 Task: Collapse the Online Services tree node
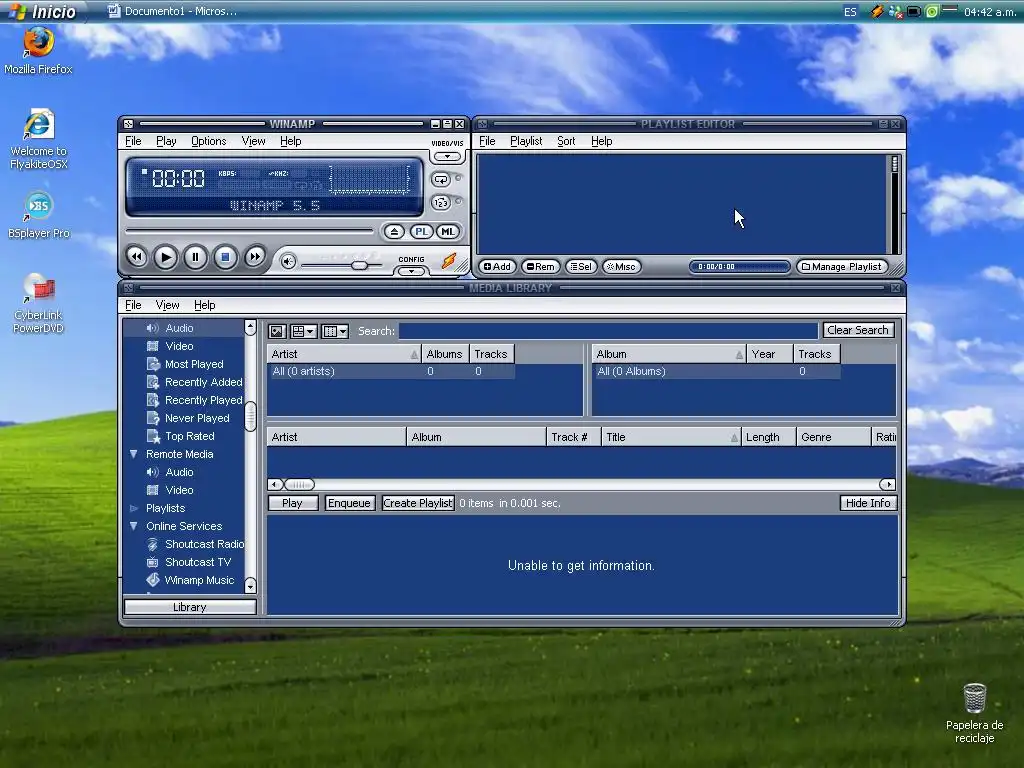point(134,526)
